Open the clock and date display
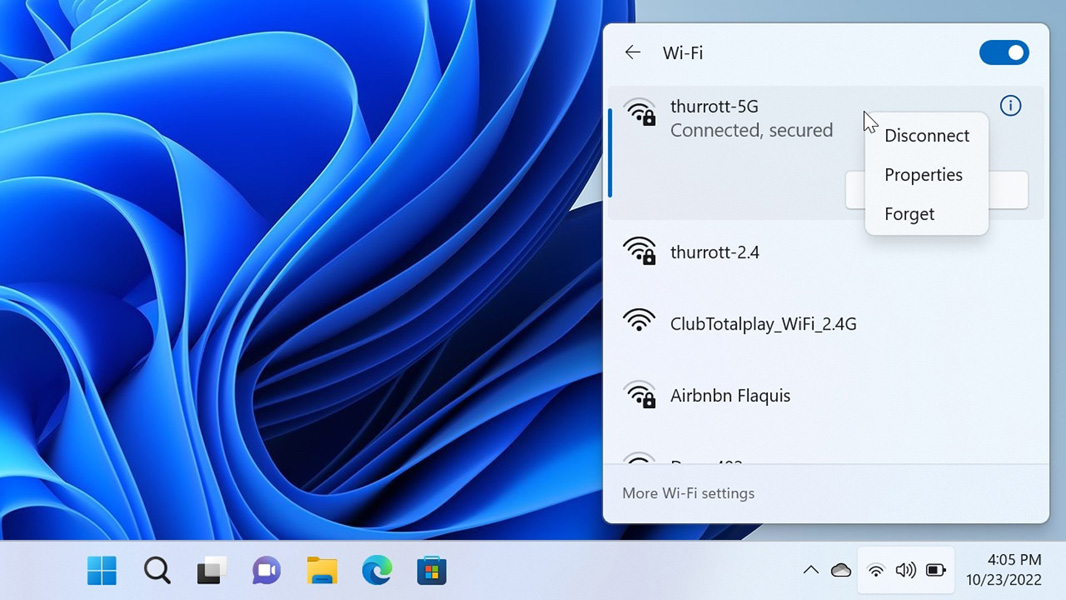1066x600 pixels. (x=1003, y=570)
